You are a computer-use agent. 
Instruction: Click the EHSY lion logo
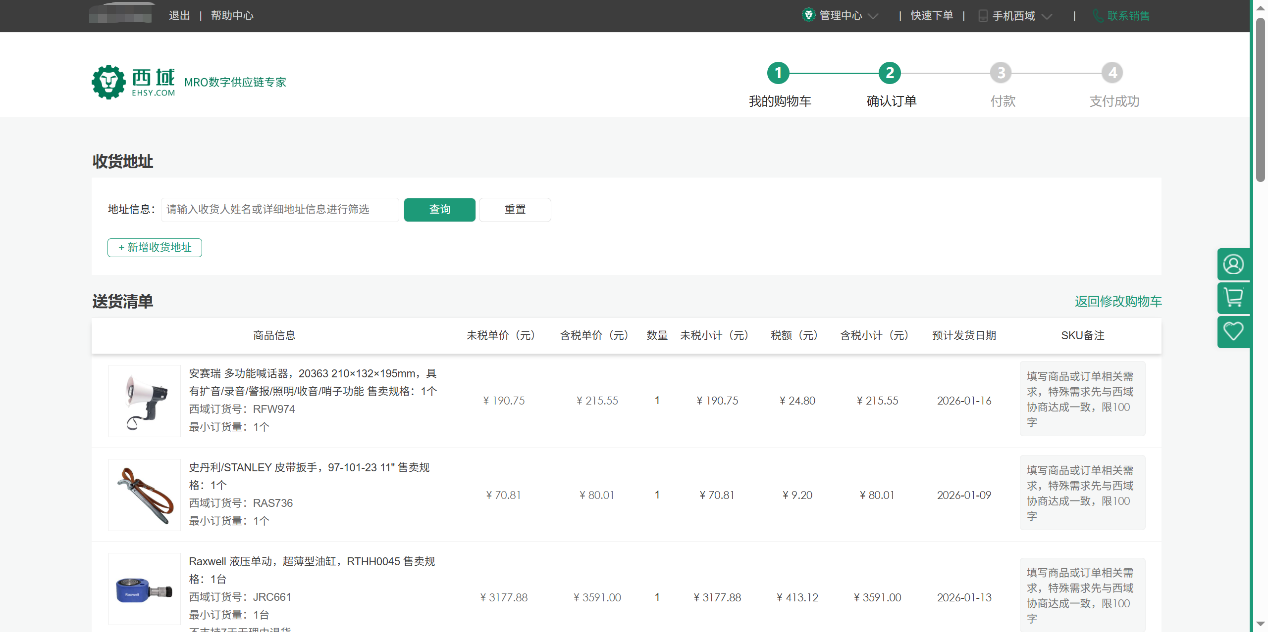(x=108, y=82)
